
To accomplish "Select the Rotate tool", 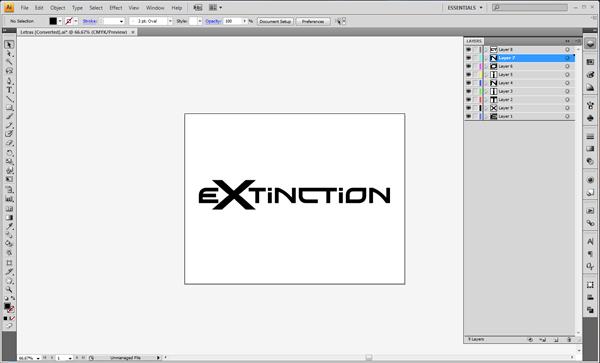I will (9, 153).
